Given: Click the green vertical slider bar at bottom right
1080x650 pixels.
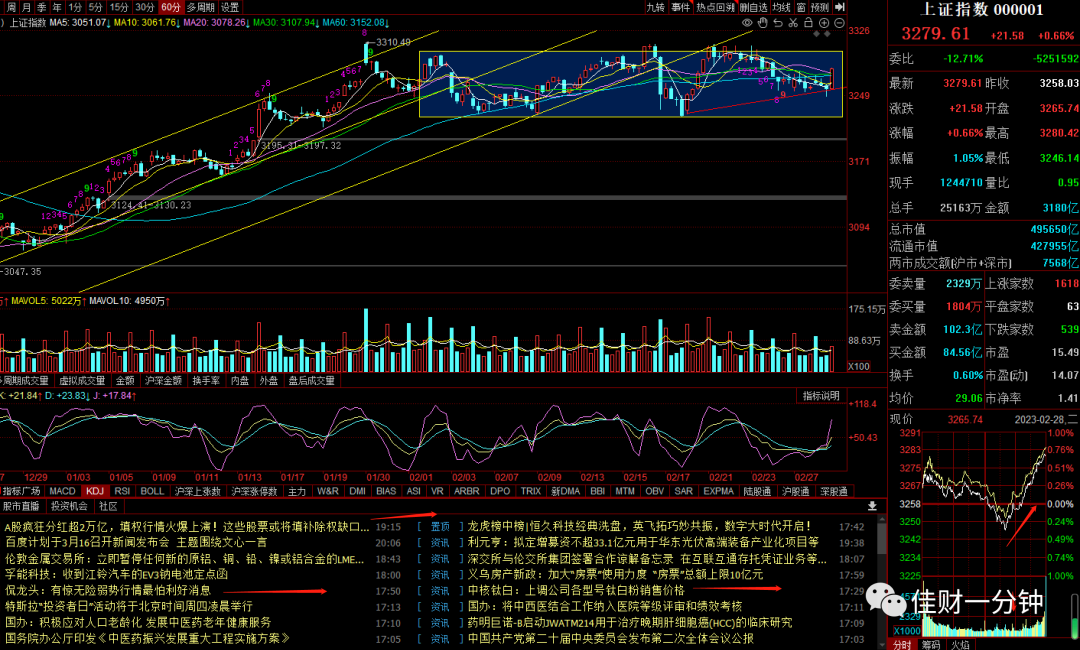Looking at the screenshot, I should click(1075, 615).
